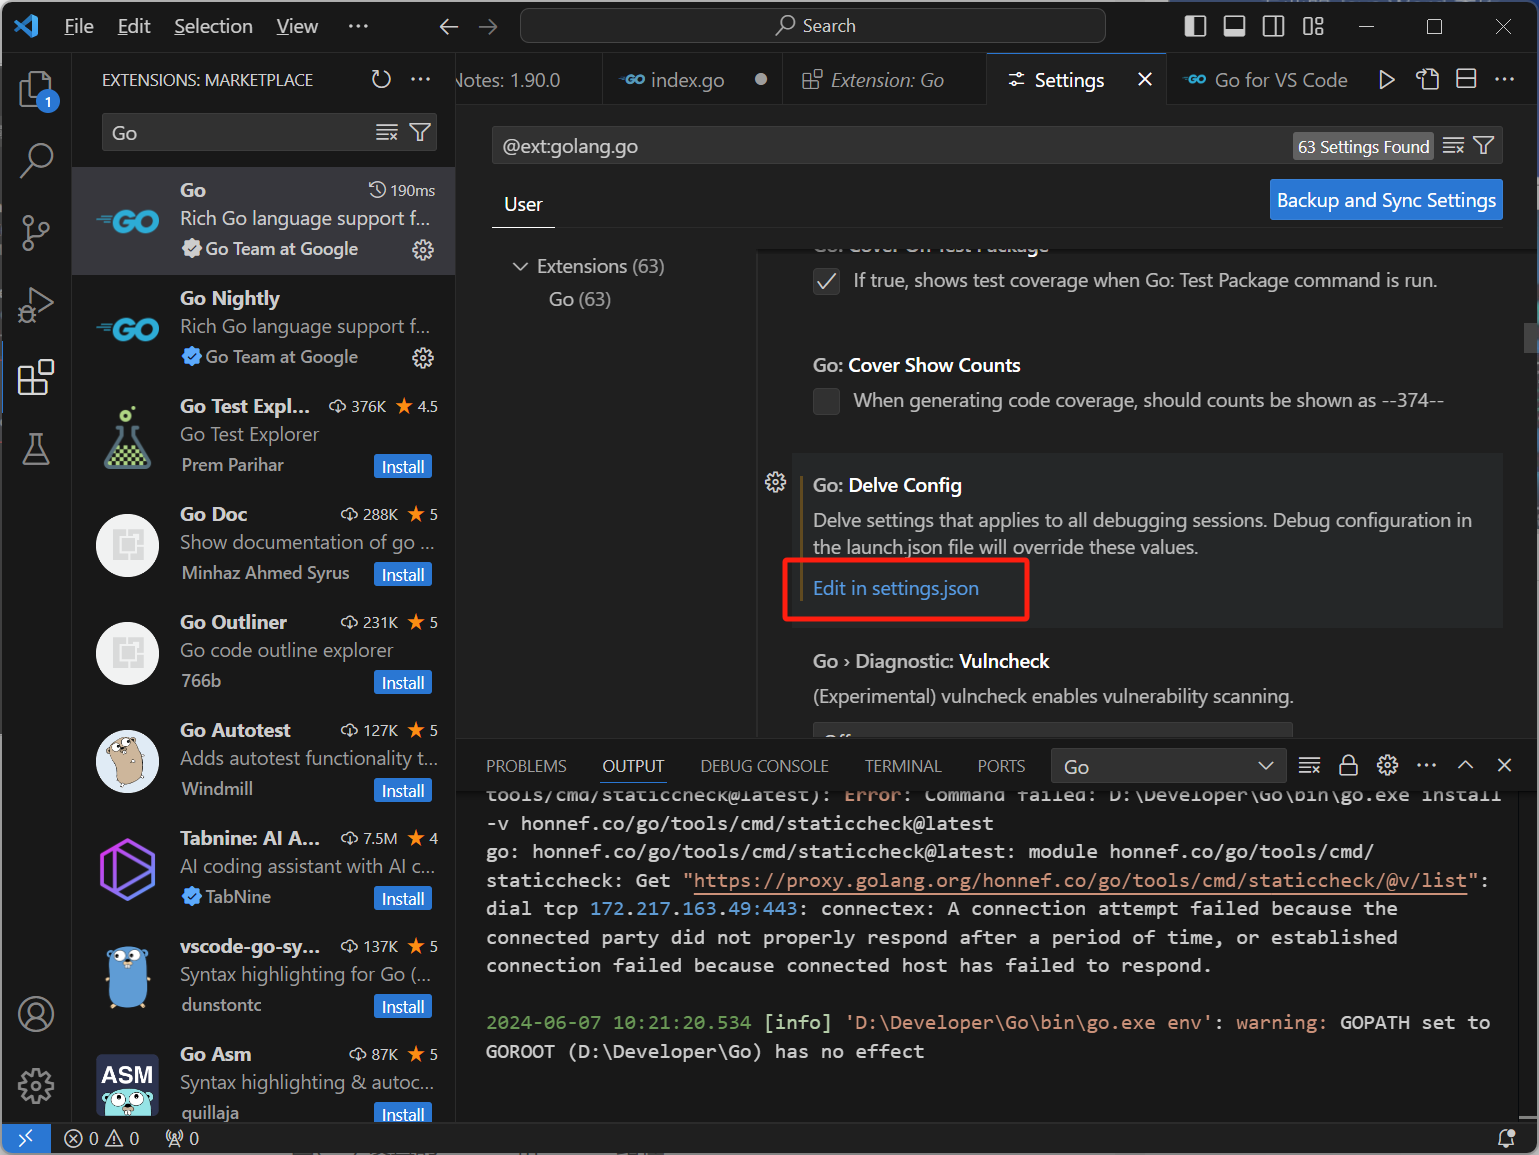
Task: Install Go Test Explorer extension
Action: point(403,467)
